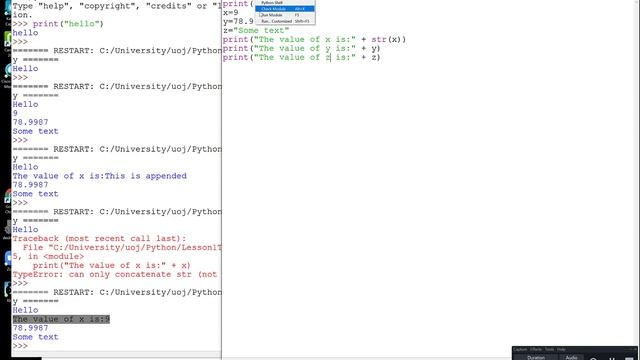Select Run... Customized menu entry
The width and height of the screenshot is (640, 360).
click(285, 21)
